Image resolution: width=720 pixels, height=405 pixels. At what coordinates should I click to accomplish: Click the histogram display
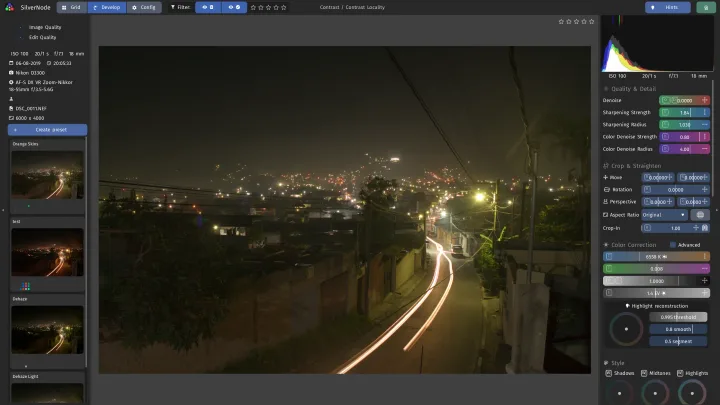point(658,44)
